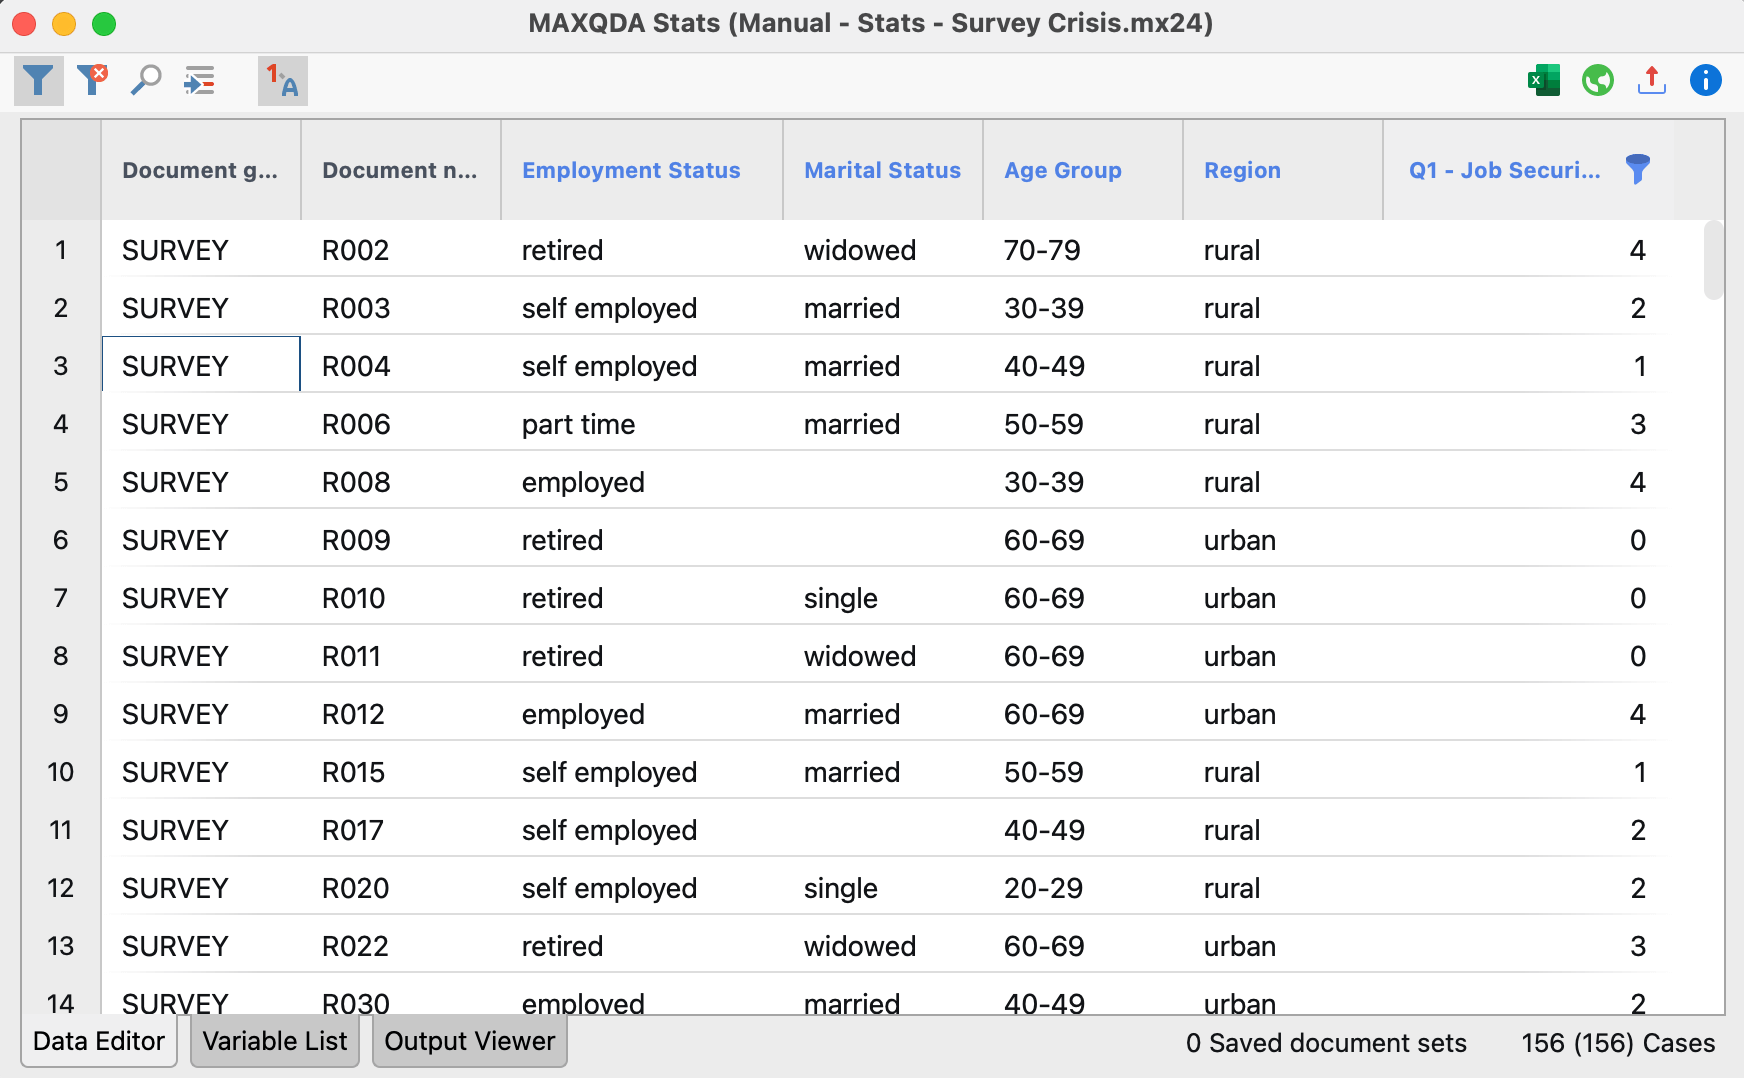Image resolution: width=1744 pixels, height=1078 pixels.
Task: Click the export upload icon
Action: (x=1651, y=80)
